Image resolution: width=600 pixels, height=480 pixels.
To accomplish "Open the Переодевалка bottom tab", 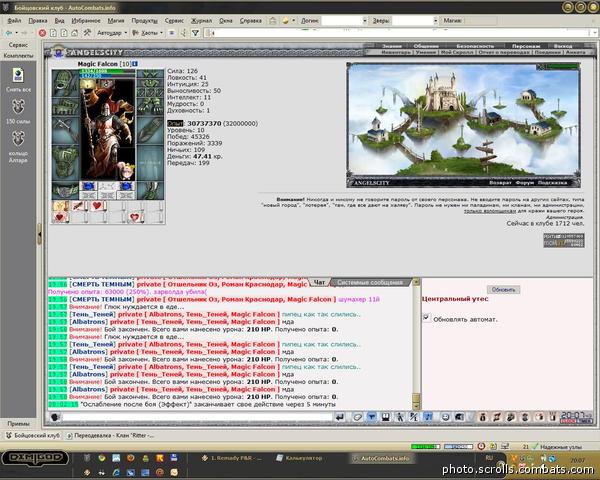I will click(x=111, y=436).
